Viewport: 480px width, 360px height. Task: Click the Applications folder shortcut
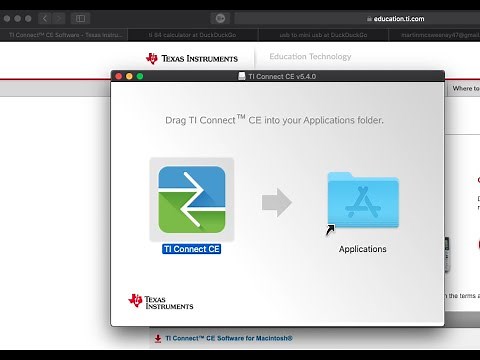coord(363,202)
